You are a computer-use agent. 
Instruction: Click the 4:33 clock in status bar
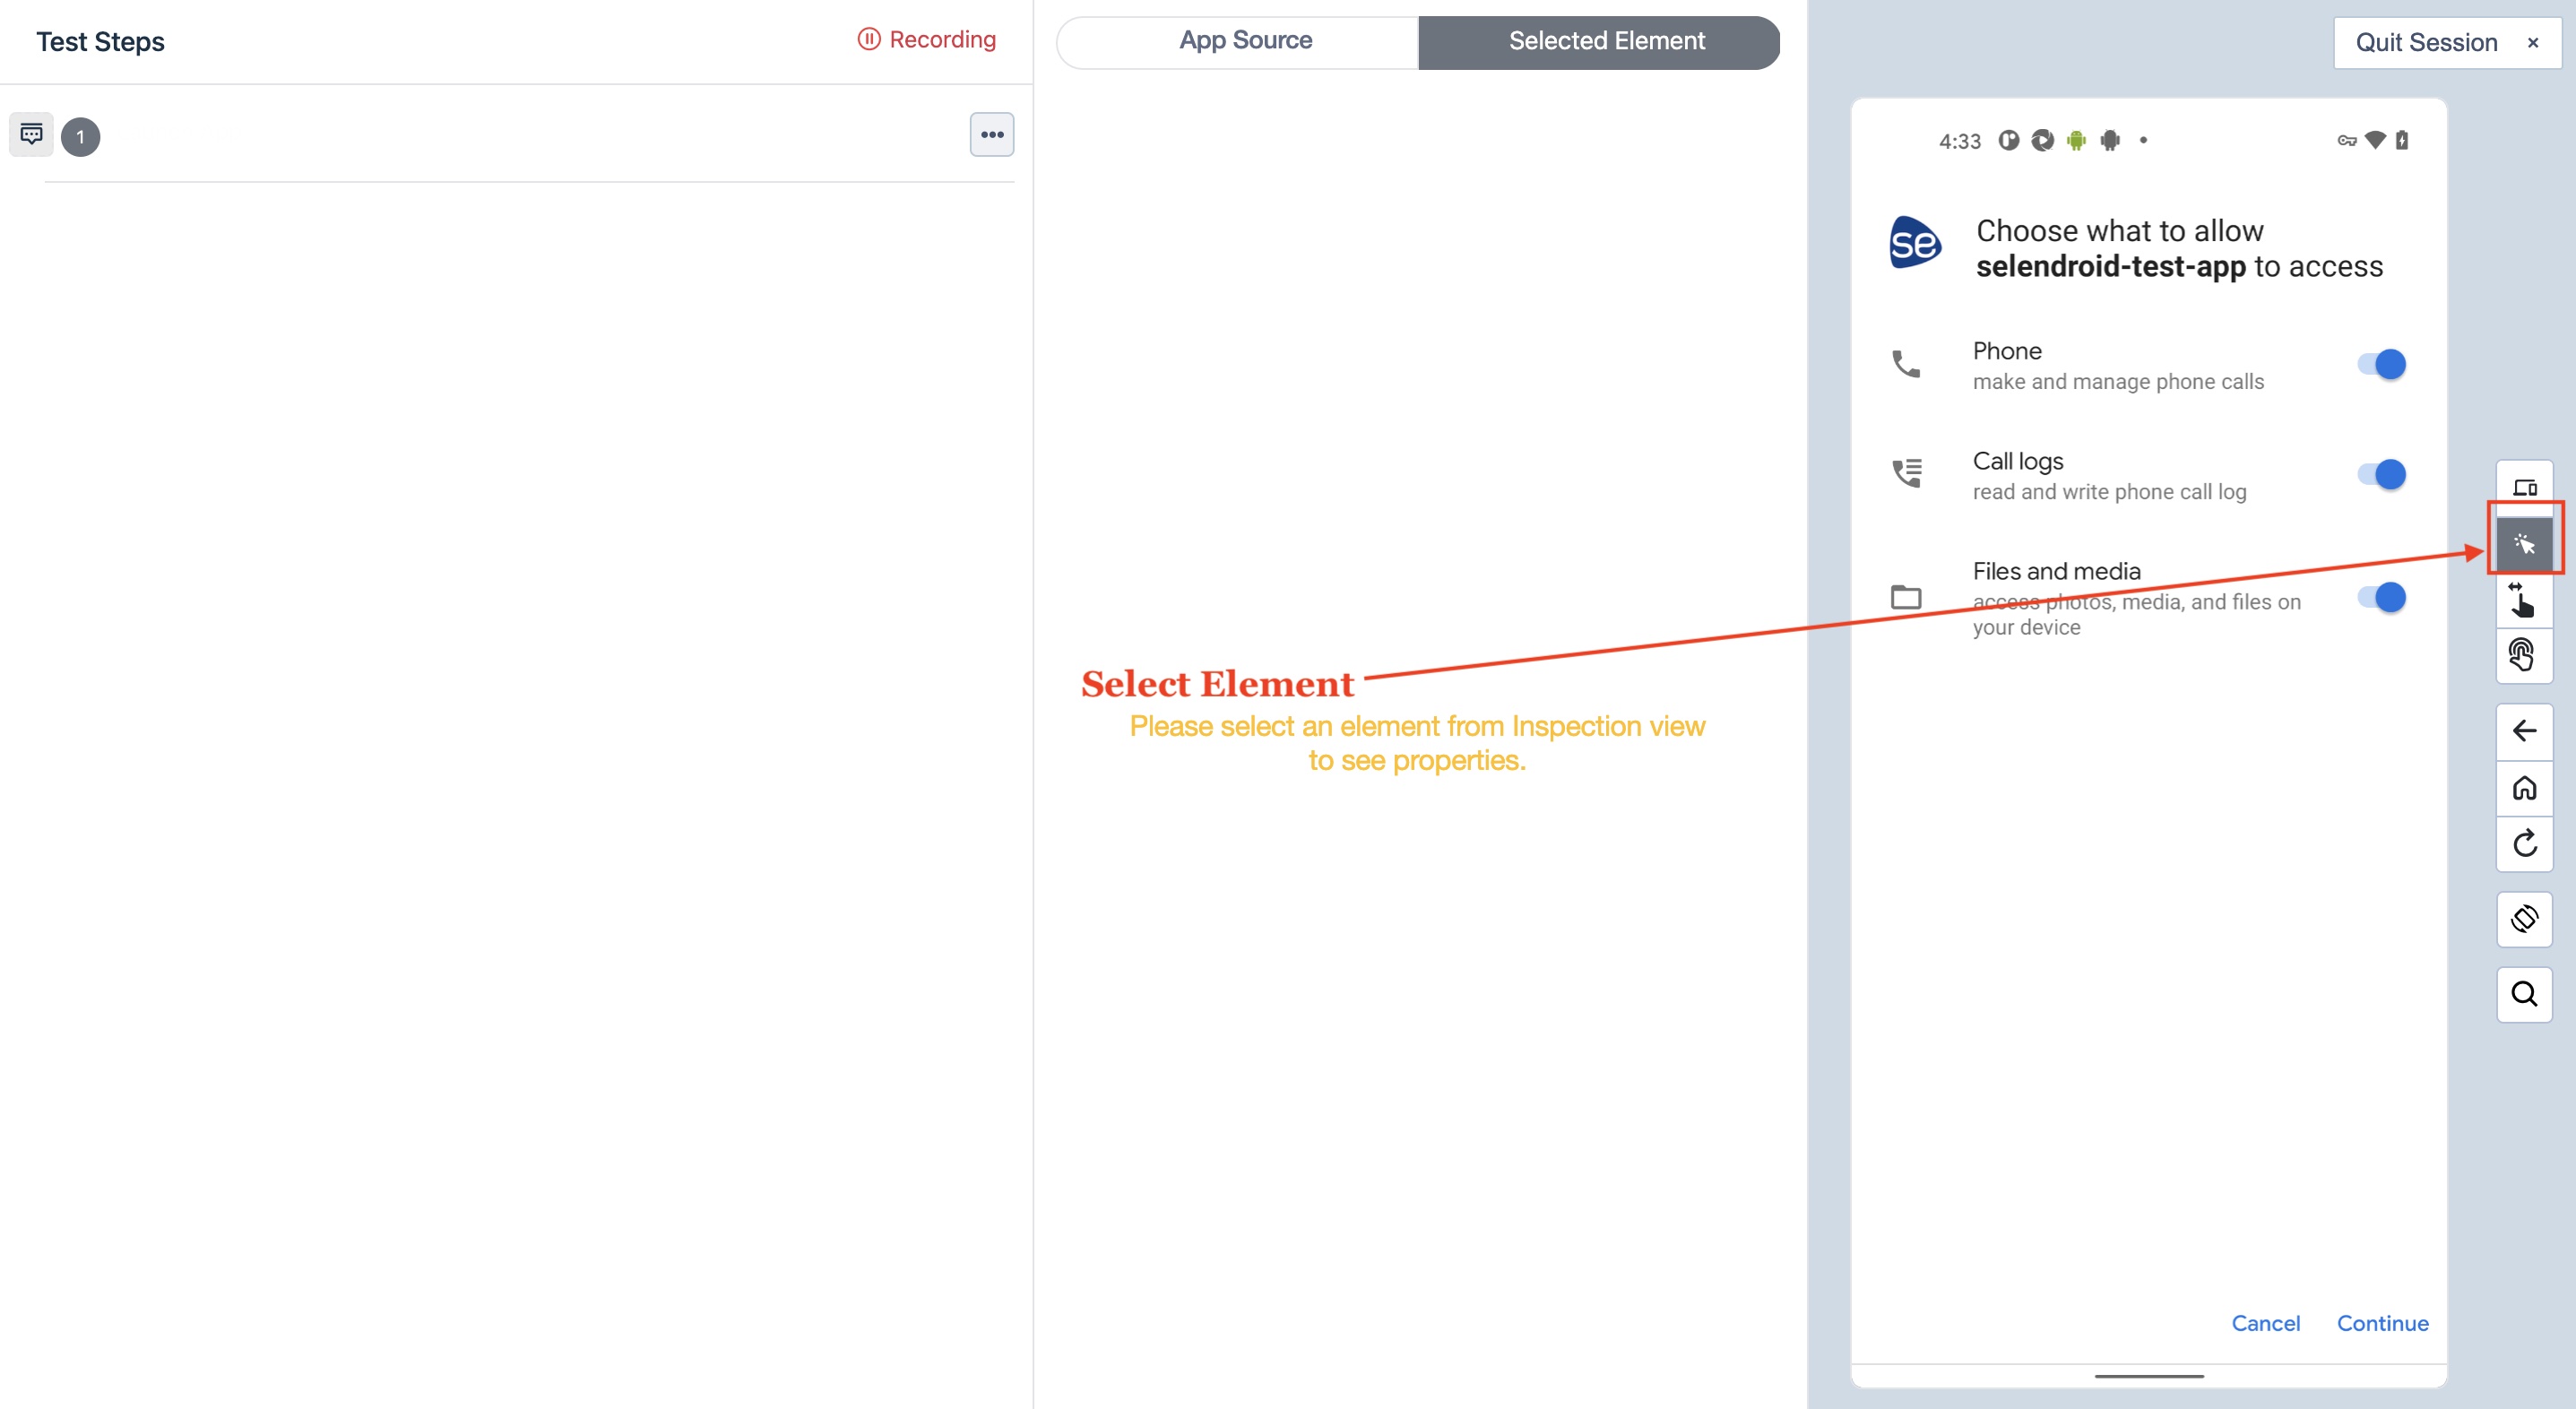point(1959,141)
